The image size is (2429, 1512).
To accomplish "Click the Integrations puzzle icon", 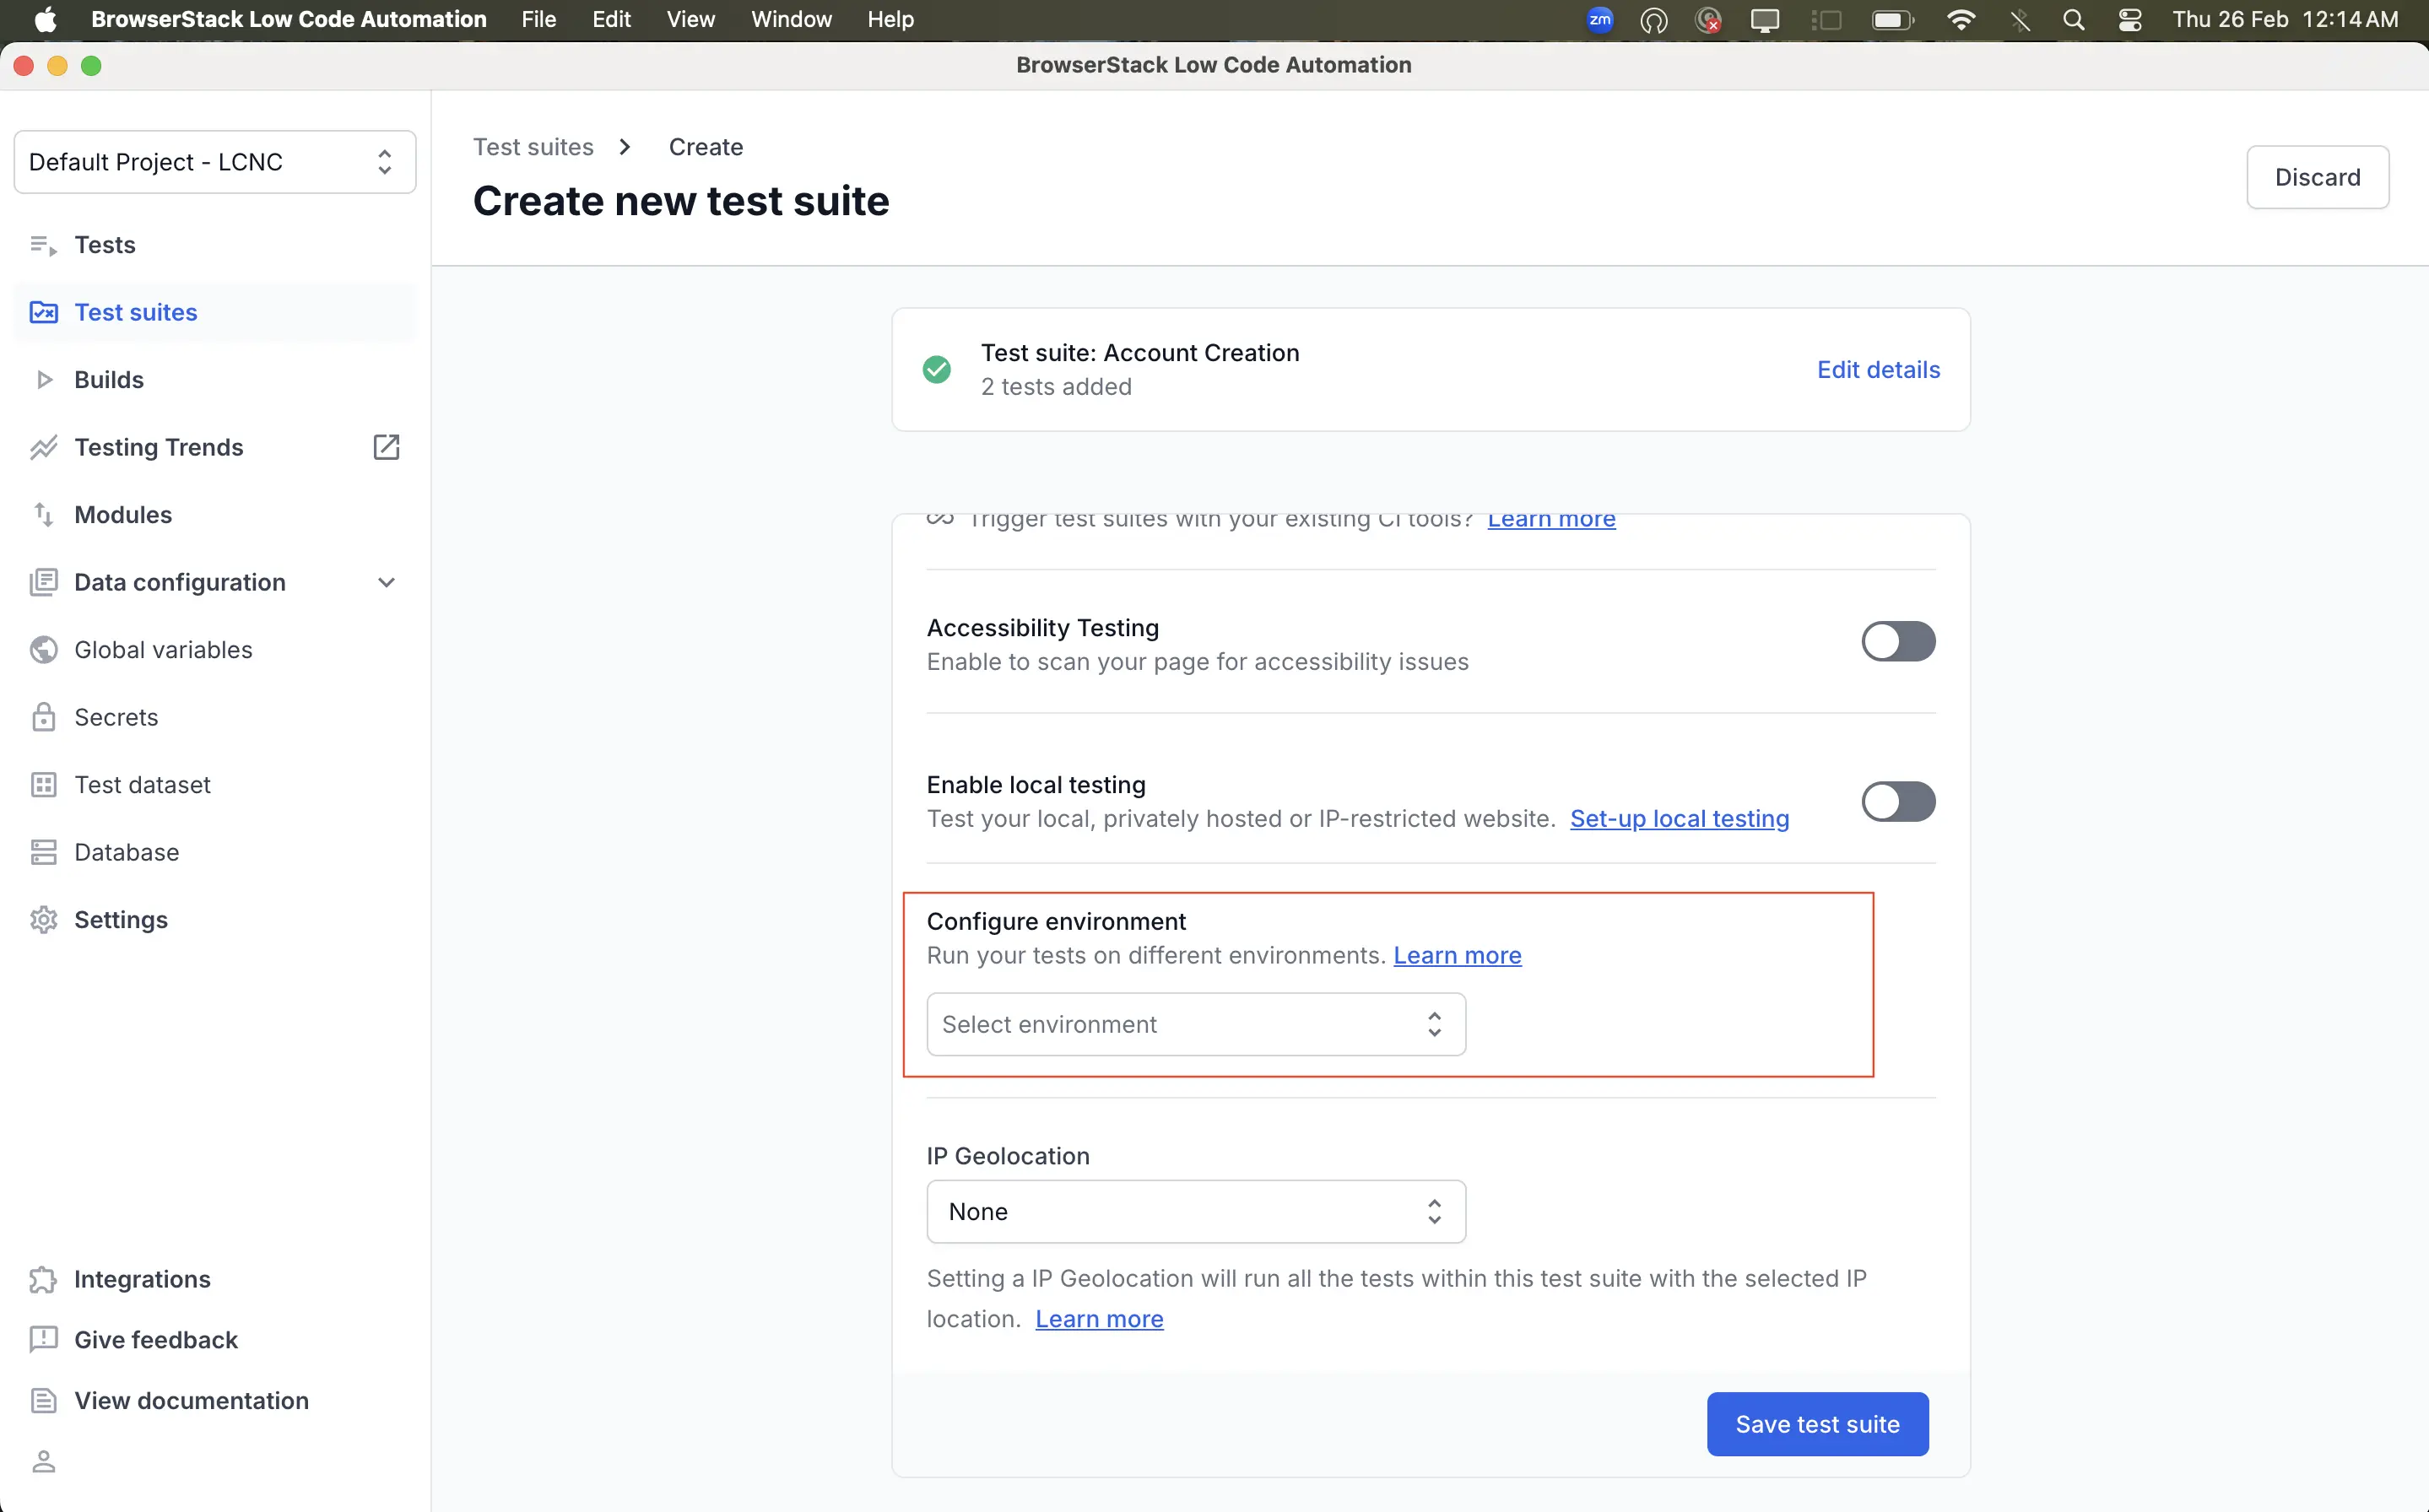I will point(43,1279).
